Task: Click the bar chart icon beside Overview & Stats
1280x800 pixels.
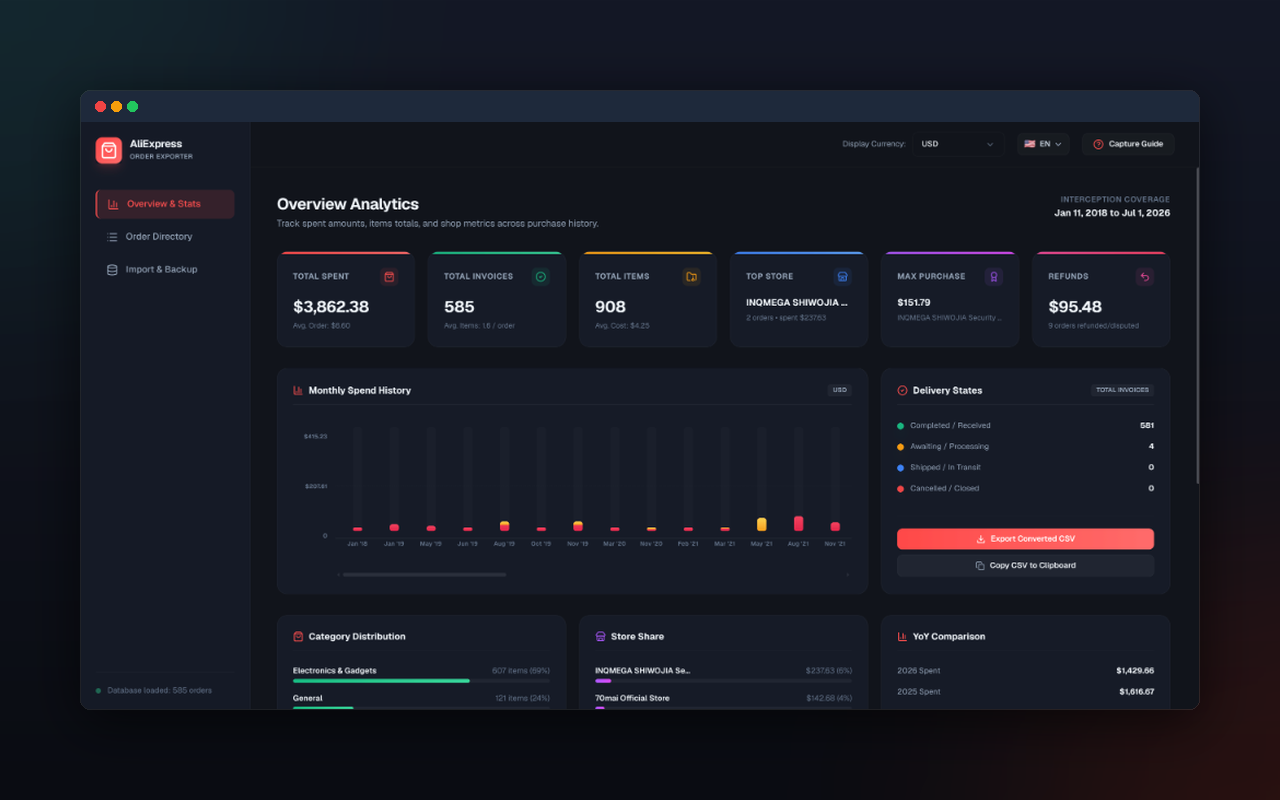Action: (113, 204)
